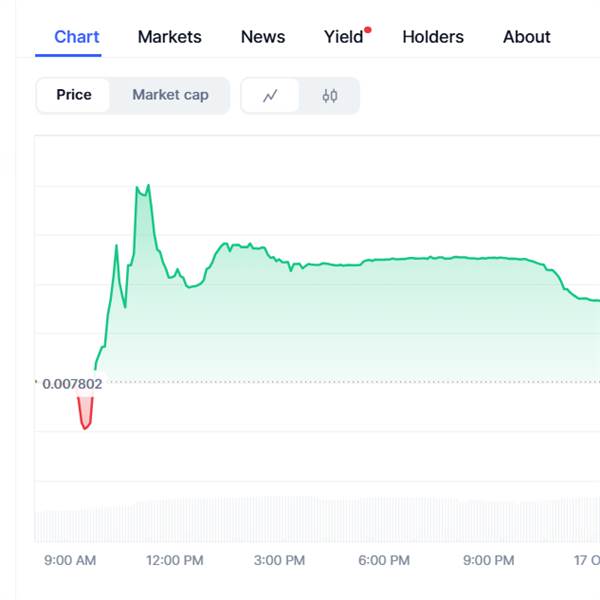Open the Yield tab

coord(343,37)
